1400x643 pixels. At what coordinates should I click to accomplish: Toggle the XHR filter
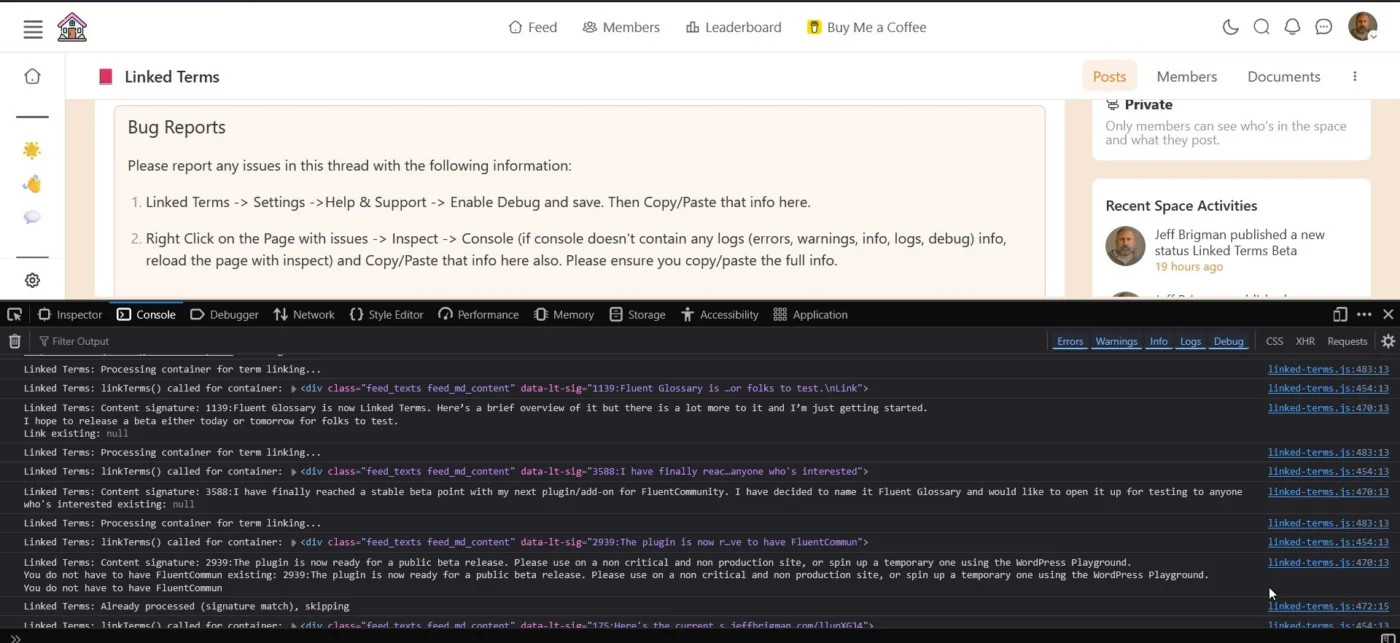[x=1305, y=341]
